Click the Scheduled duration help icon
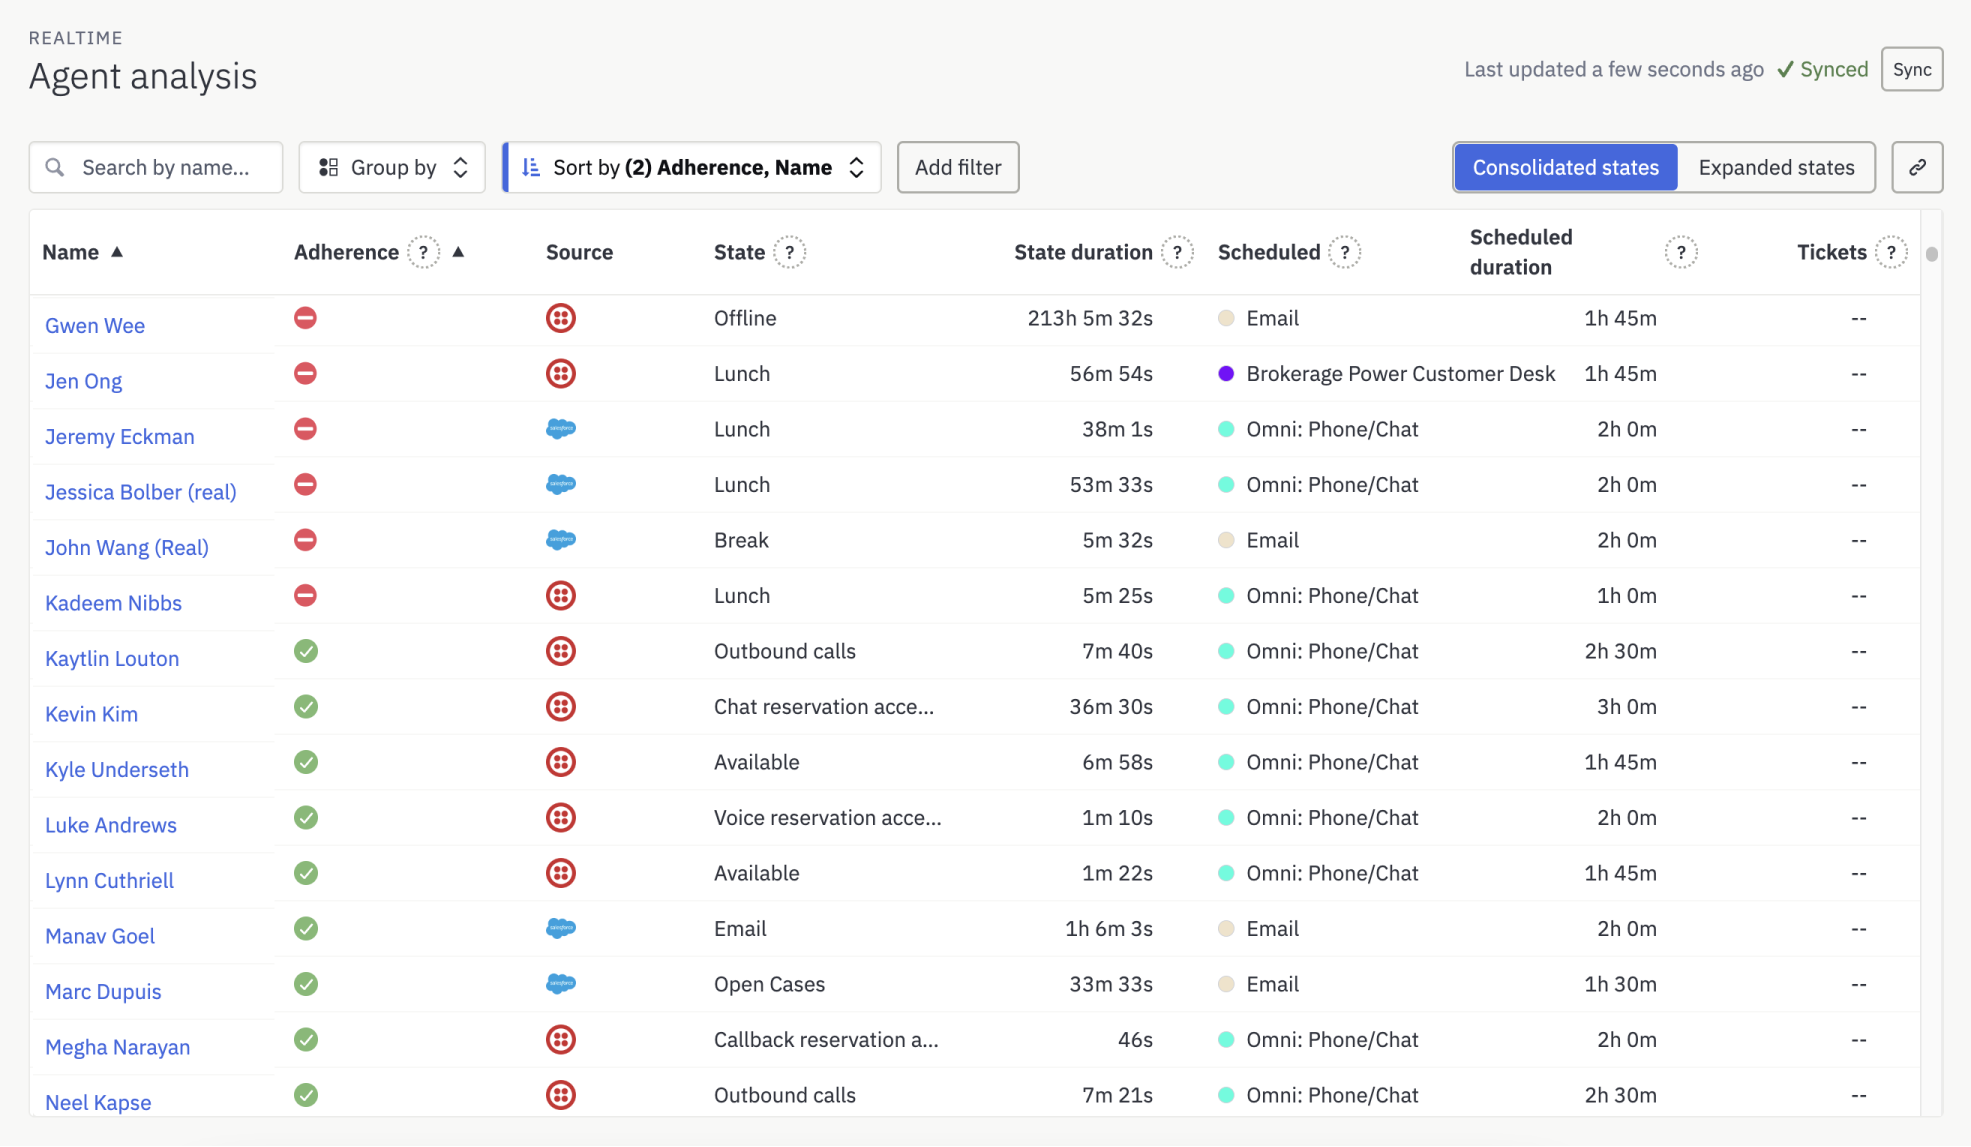This screenshot has height=1147, width=1971. pos(1681,252)
